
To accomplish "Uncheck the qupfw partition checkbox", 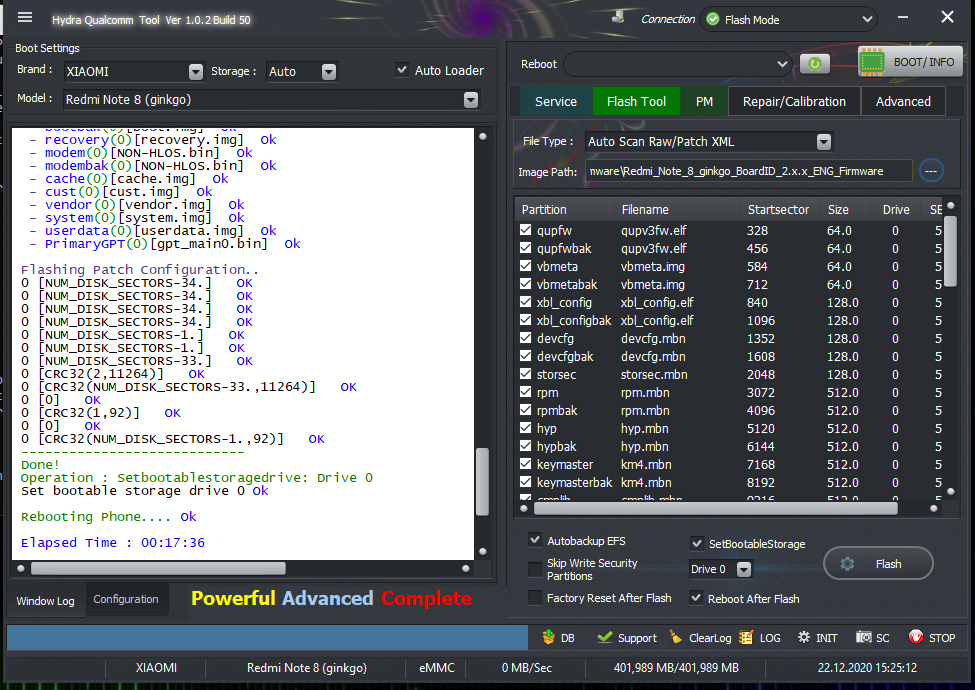I will click(x=525, y=230).
